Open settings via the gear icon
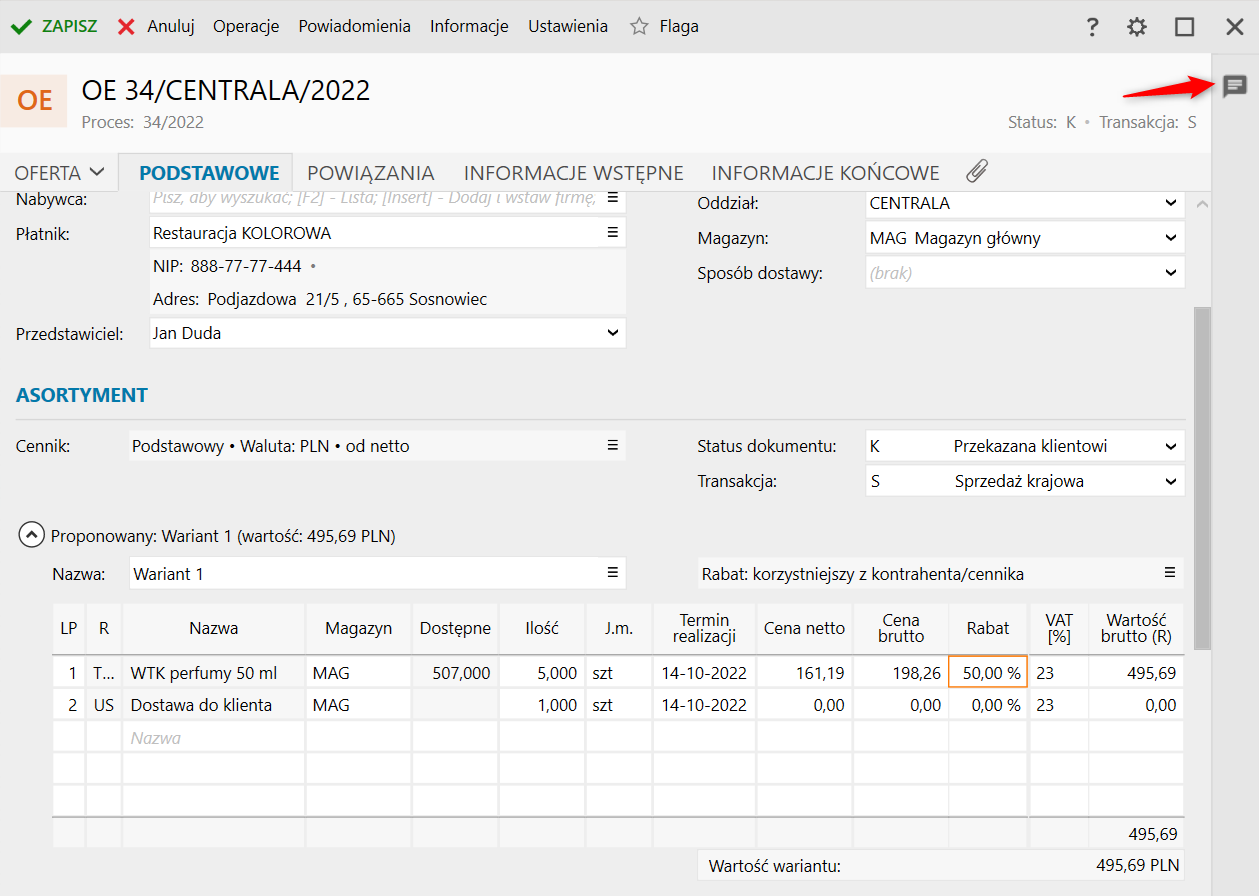 (x=1137, y=27)
